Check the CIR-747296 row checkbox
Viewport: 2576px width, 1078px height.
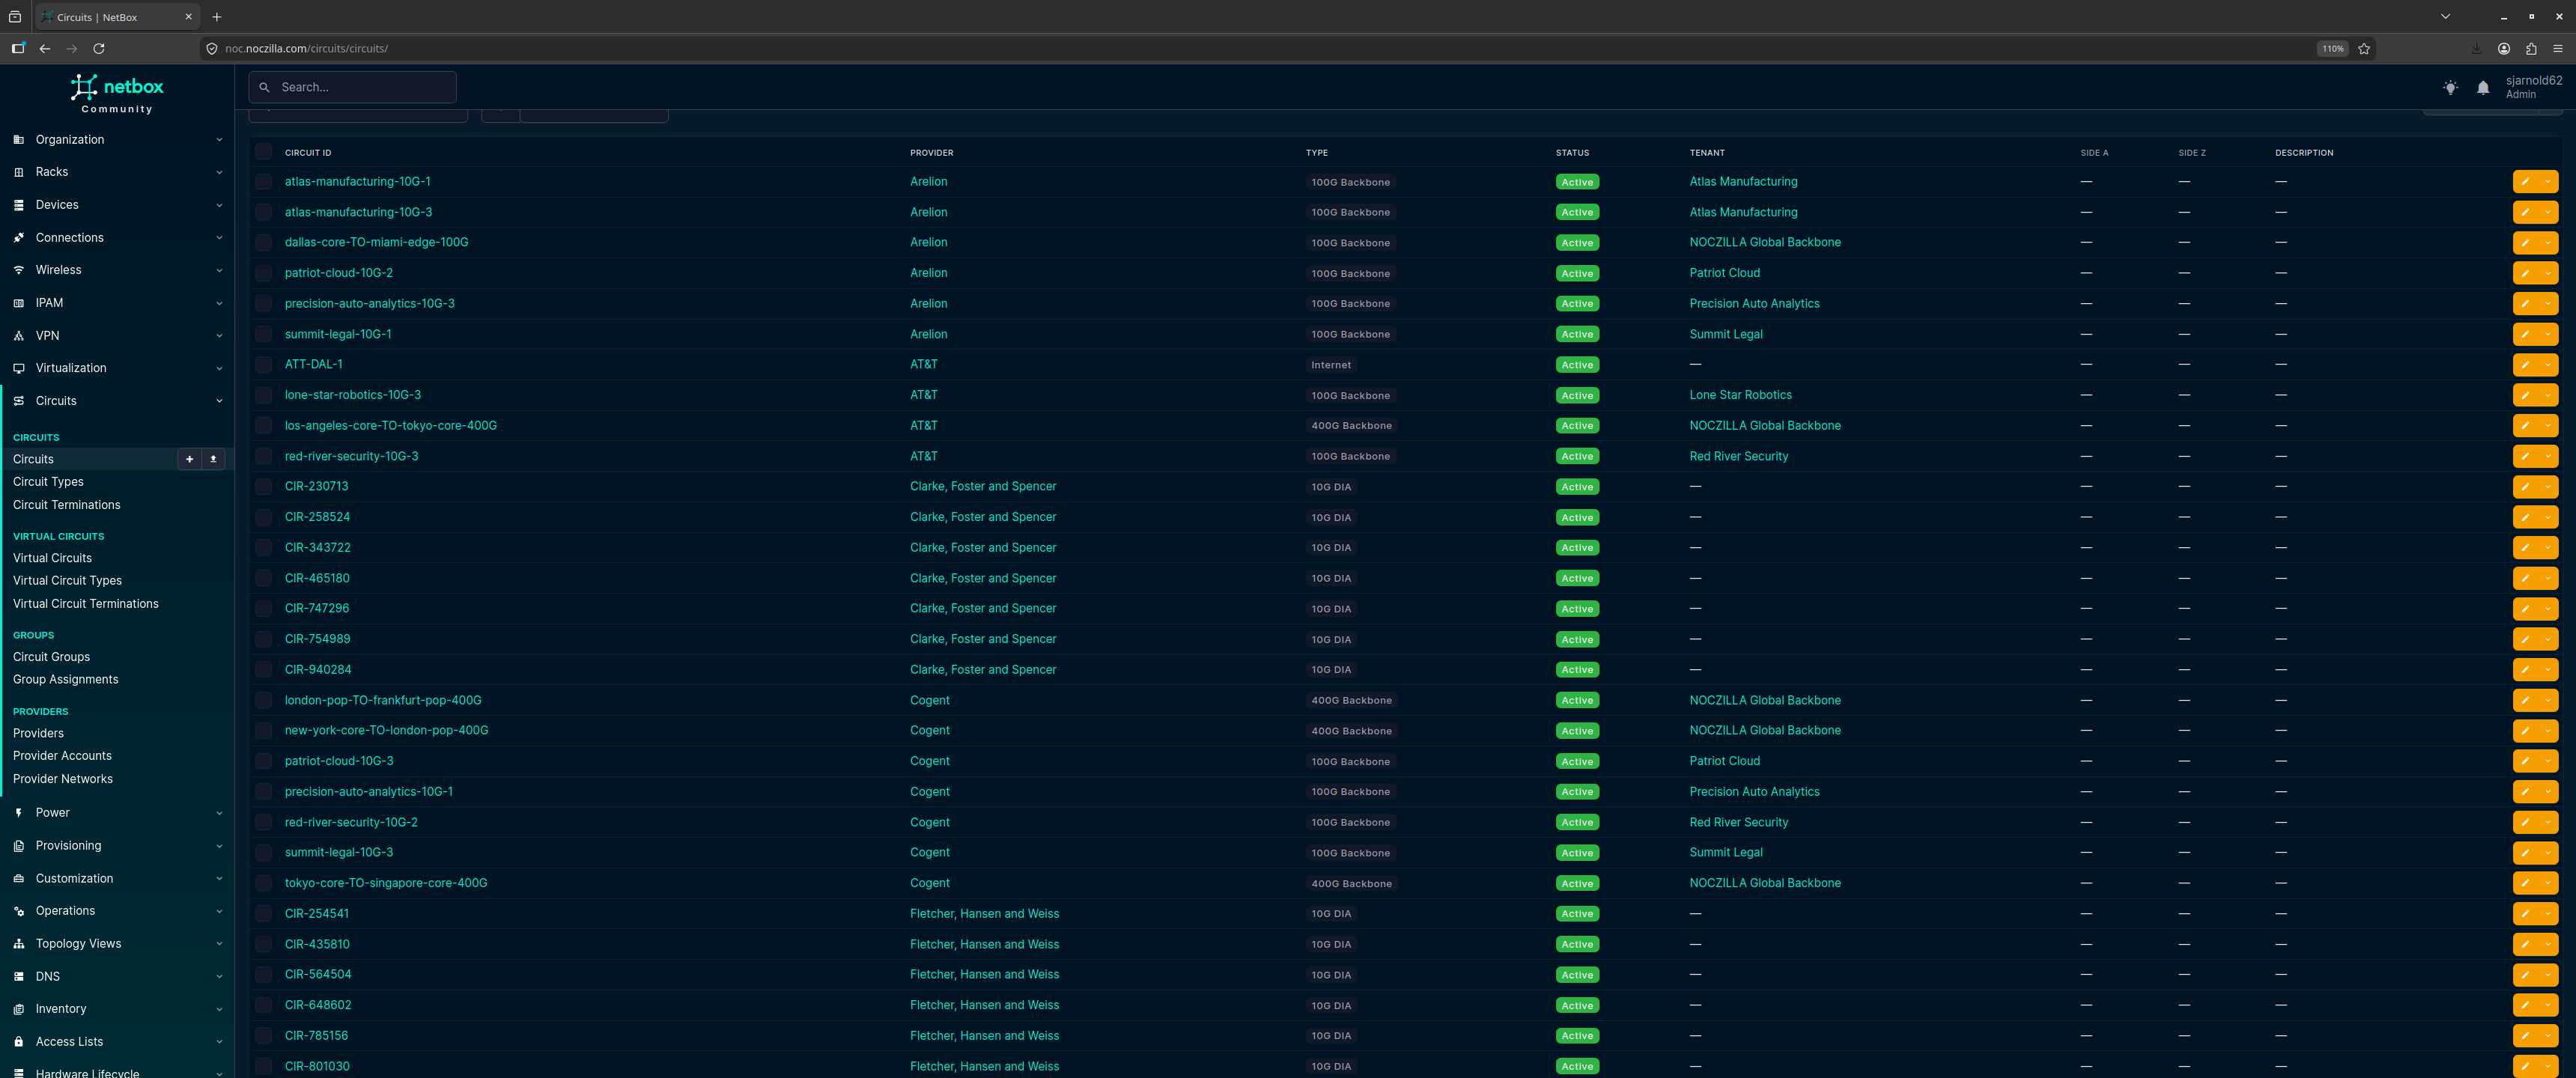tap(263, 609)
